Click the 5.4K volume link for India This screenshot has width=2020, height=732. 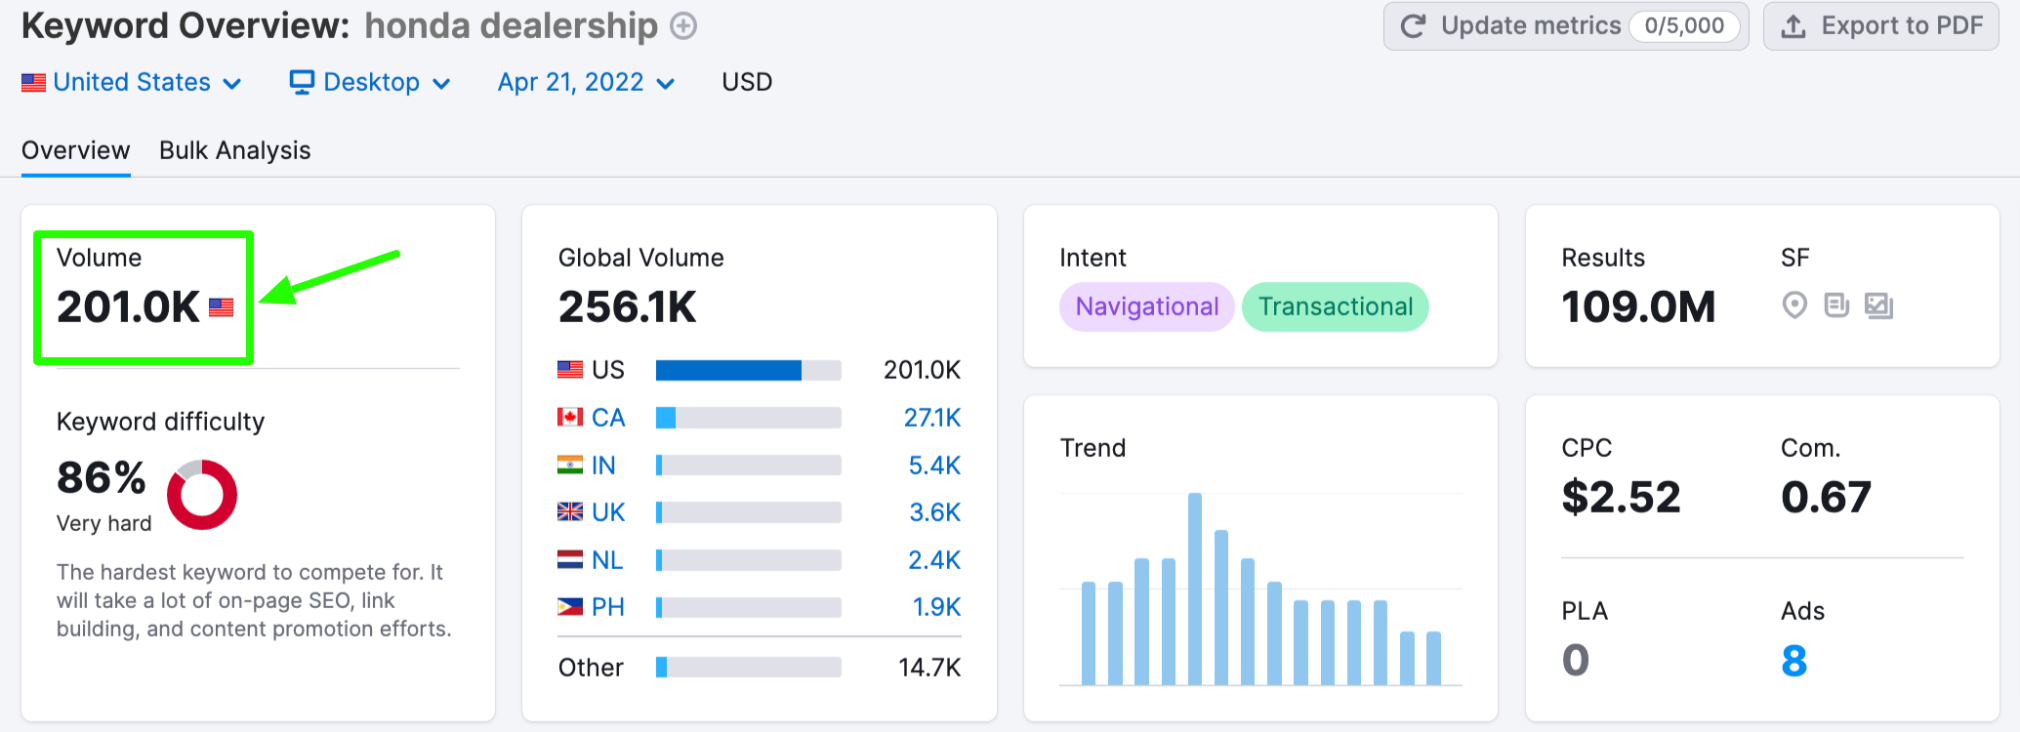(x=934, y=465)
